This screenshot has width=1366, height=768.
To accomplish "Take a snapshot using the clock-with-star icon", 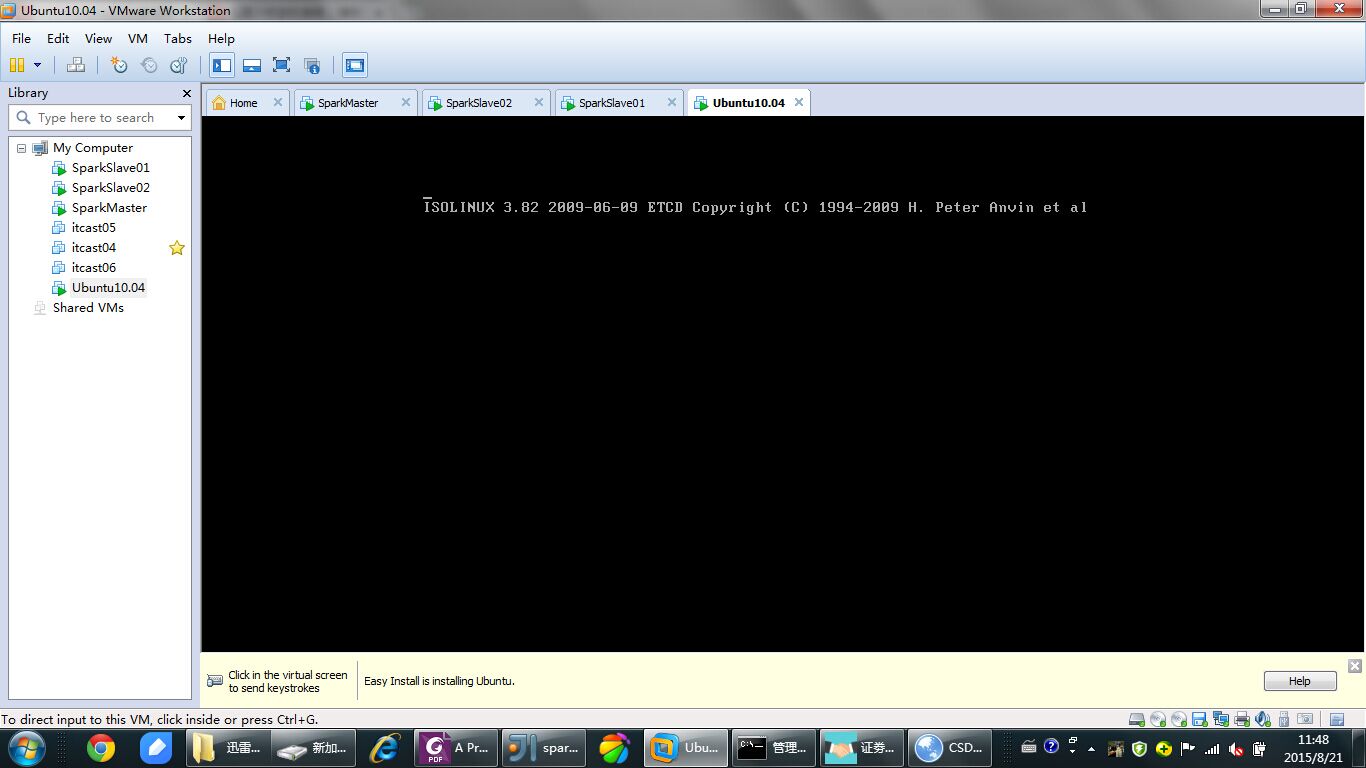I will (x=119, y=65).
